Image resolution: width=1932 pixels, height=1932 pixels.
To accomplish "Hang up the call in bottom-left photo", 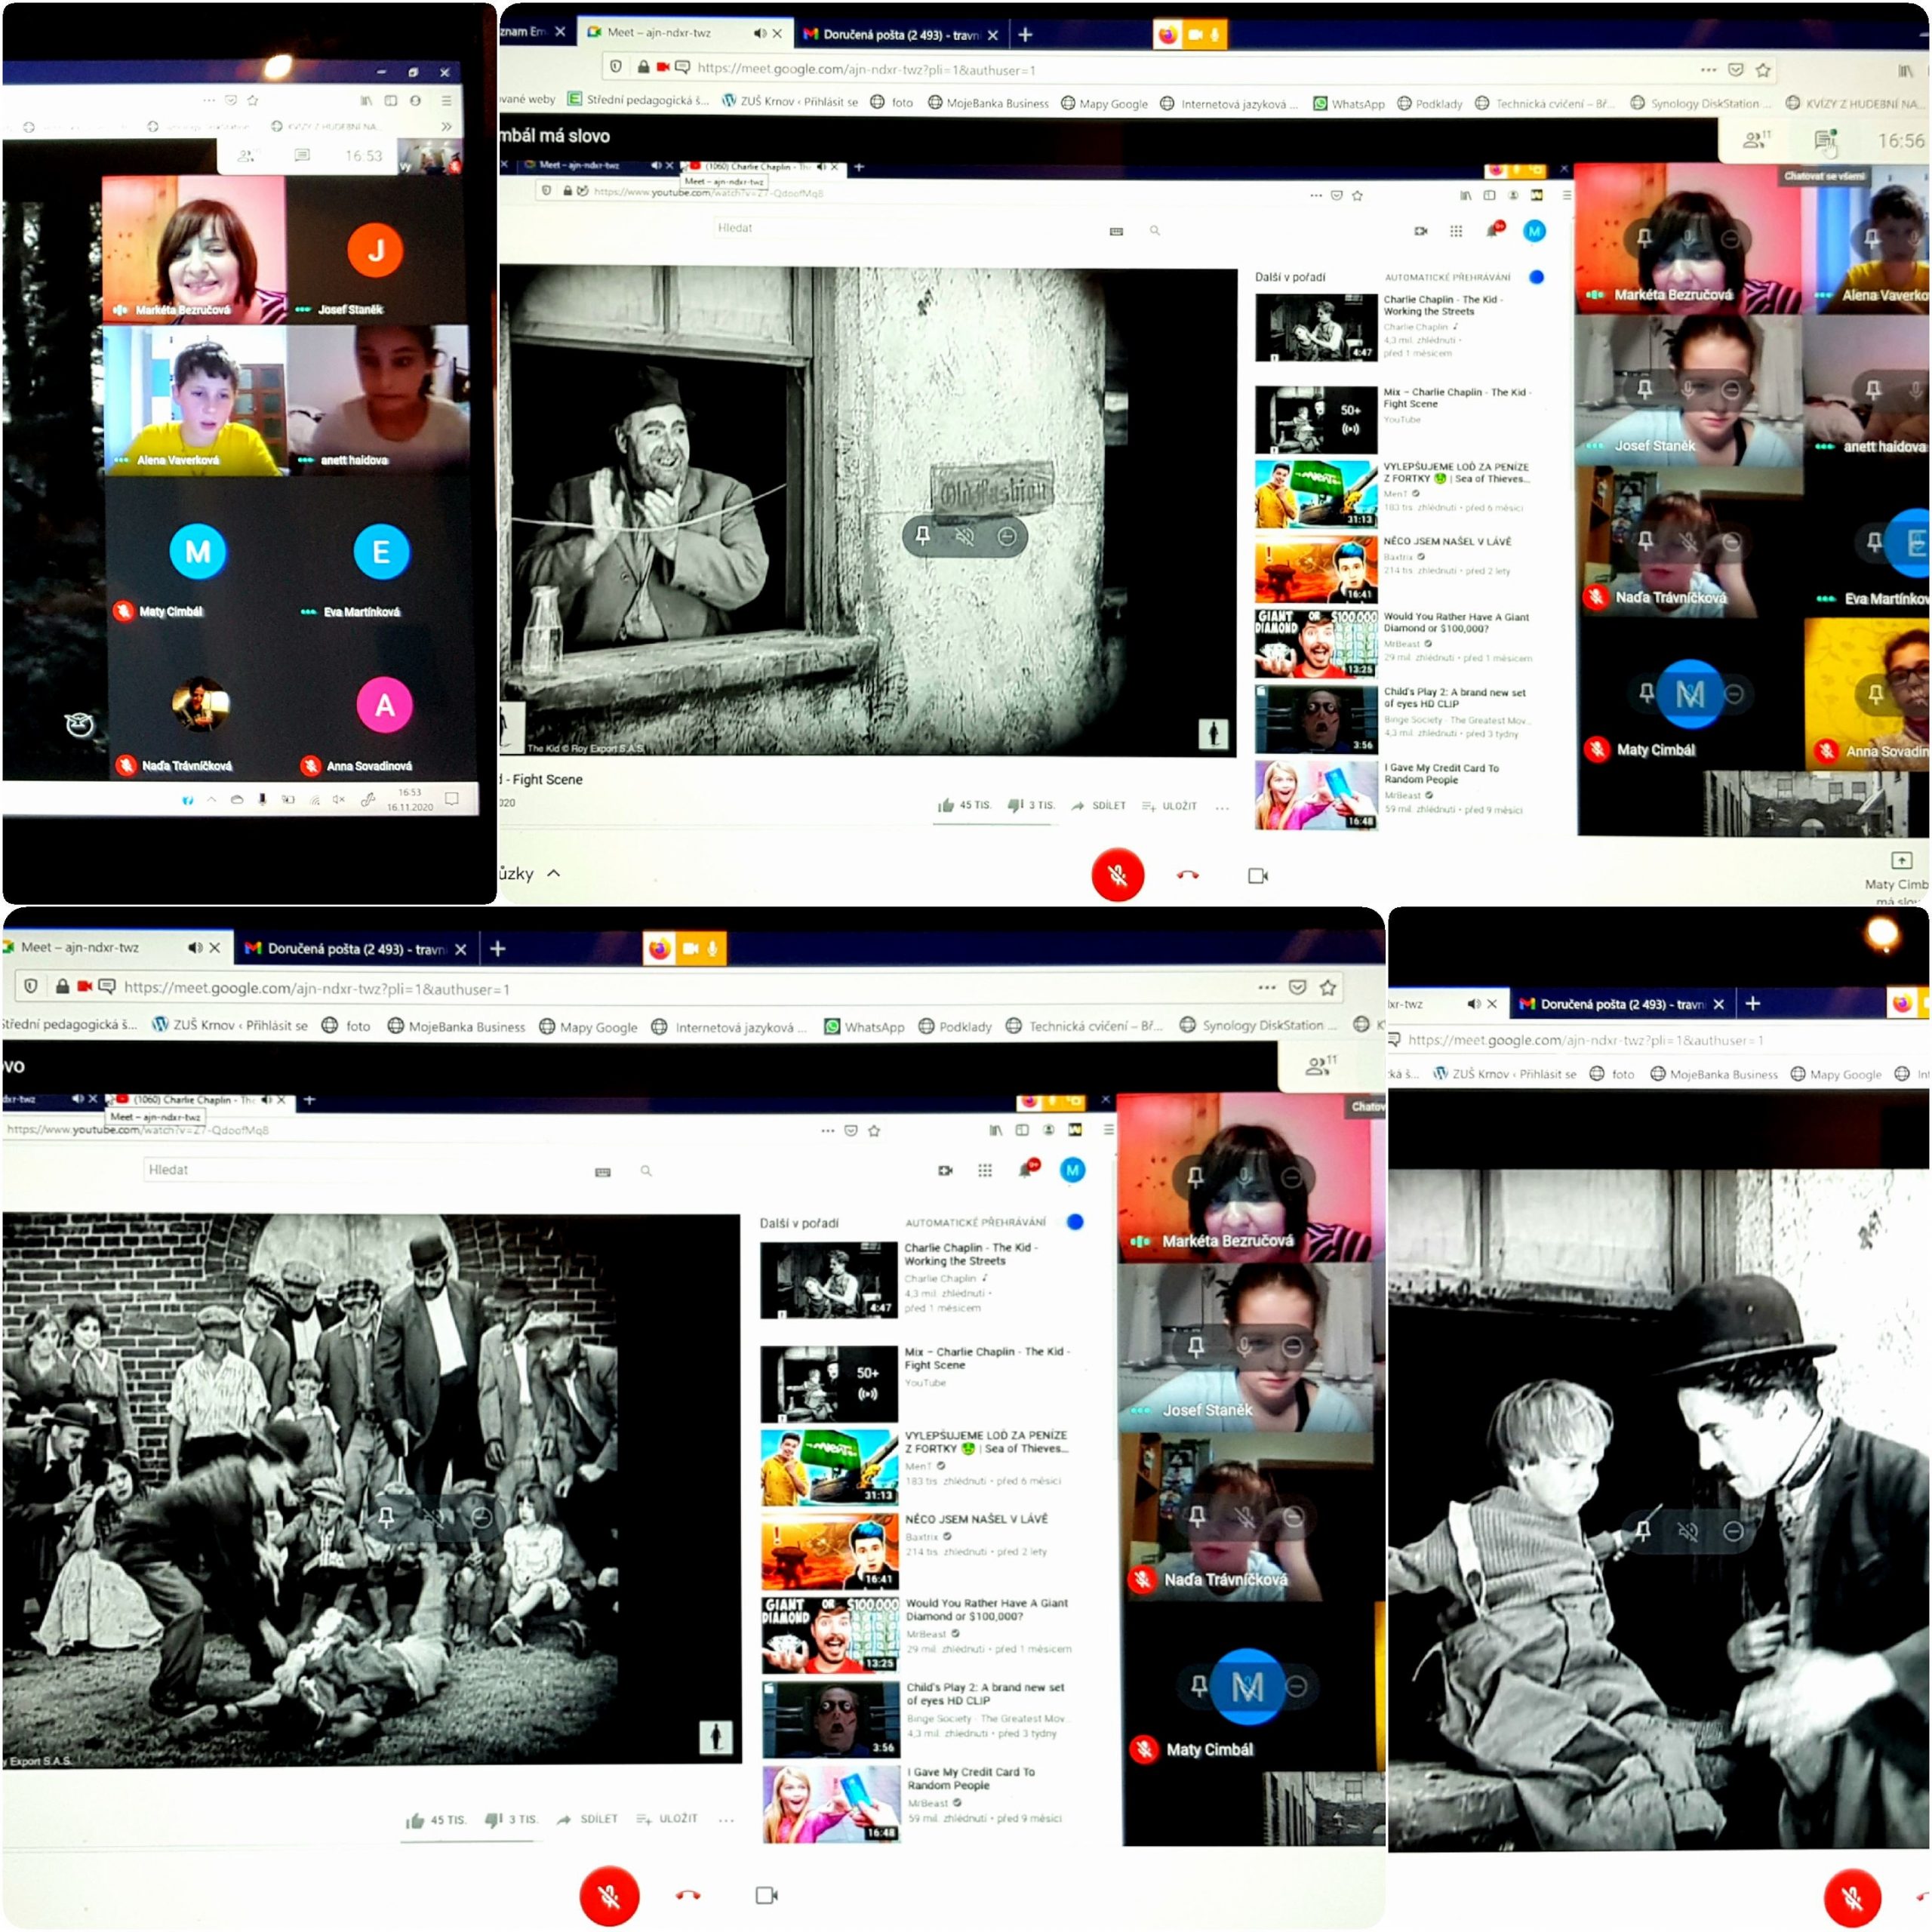I will 688,1895.
